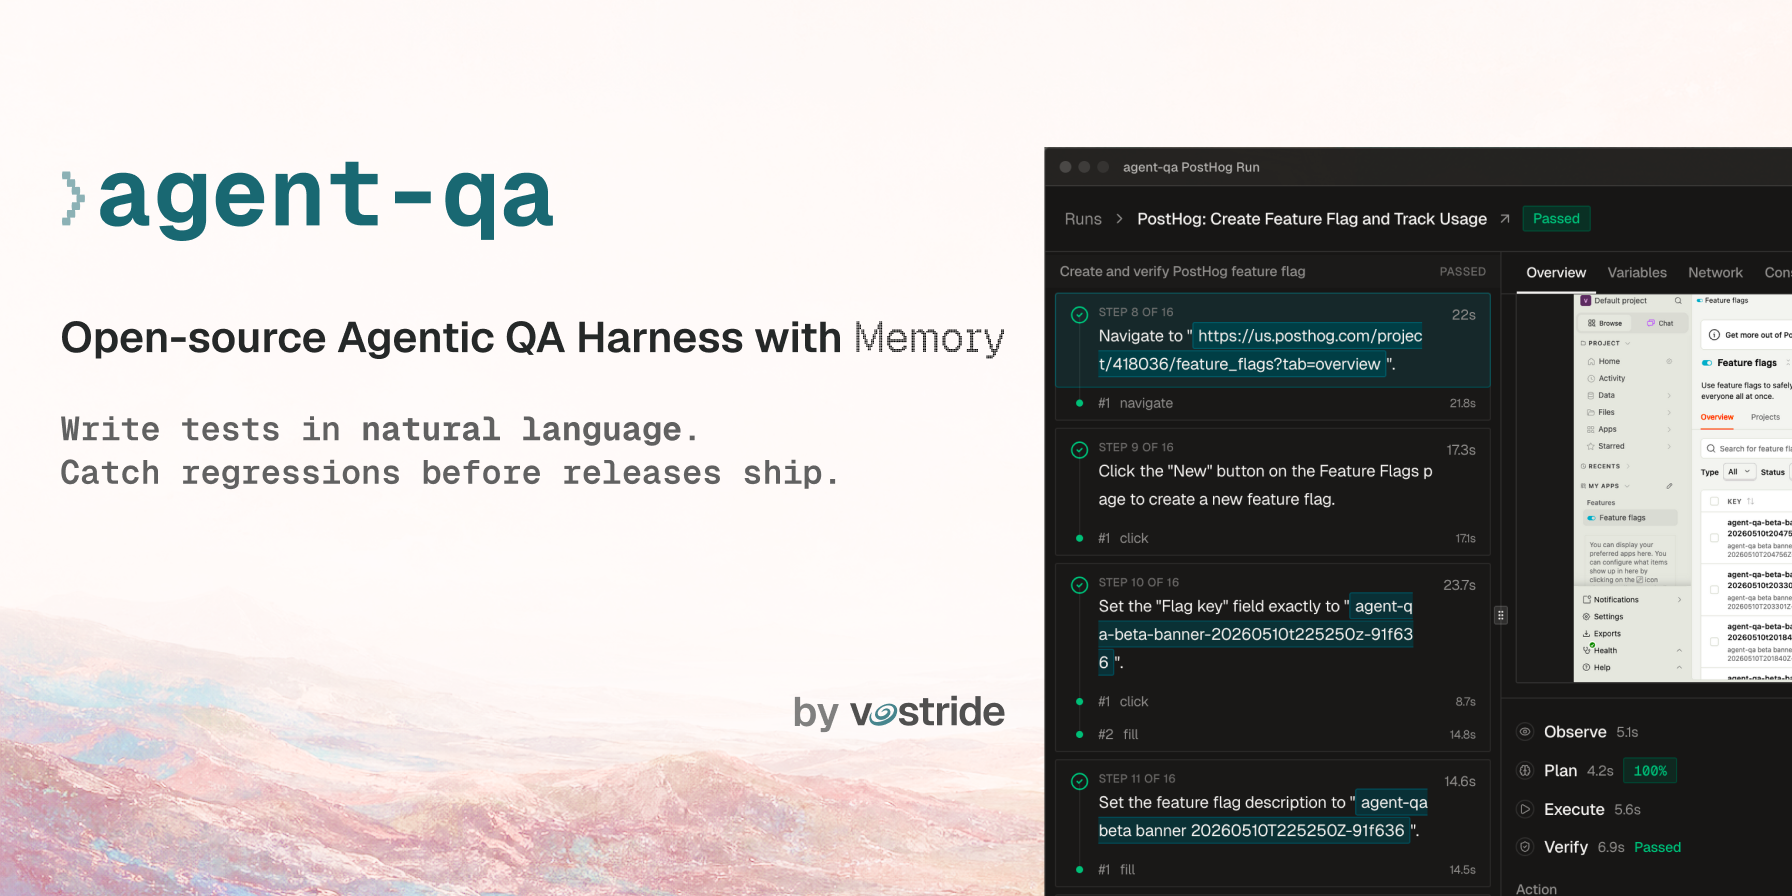Go back to Runs via the breadcrumb

1083,219
